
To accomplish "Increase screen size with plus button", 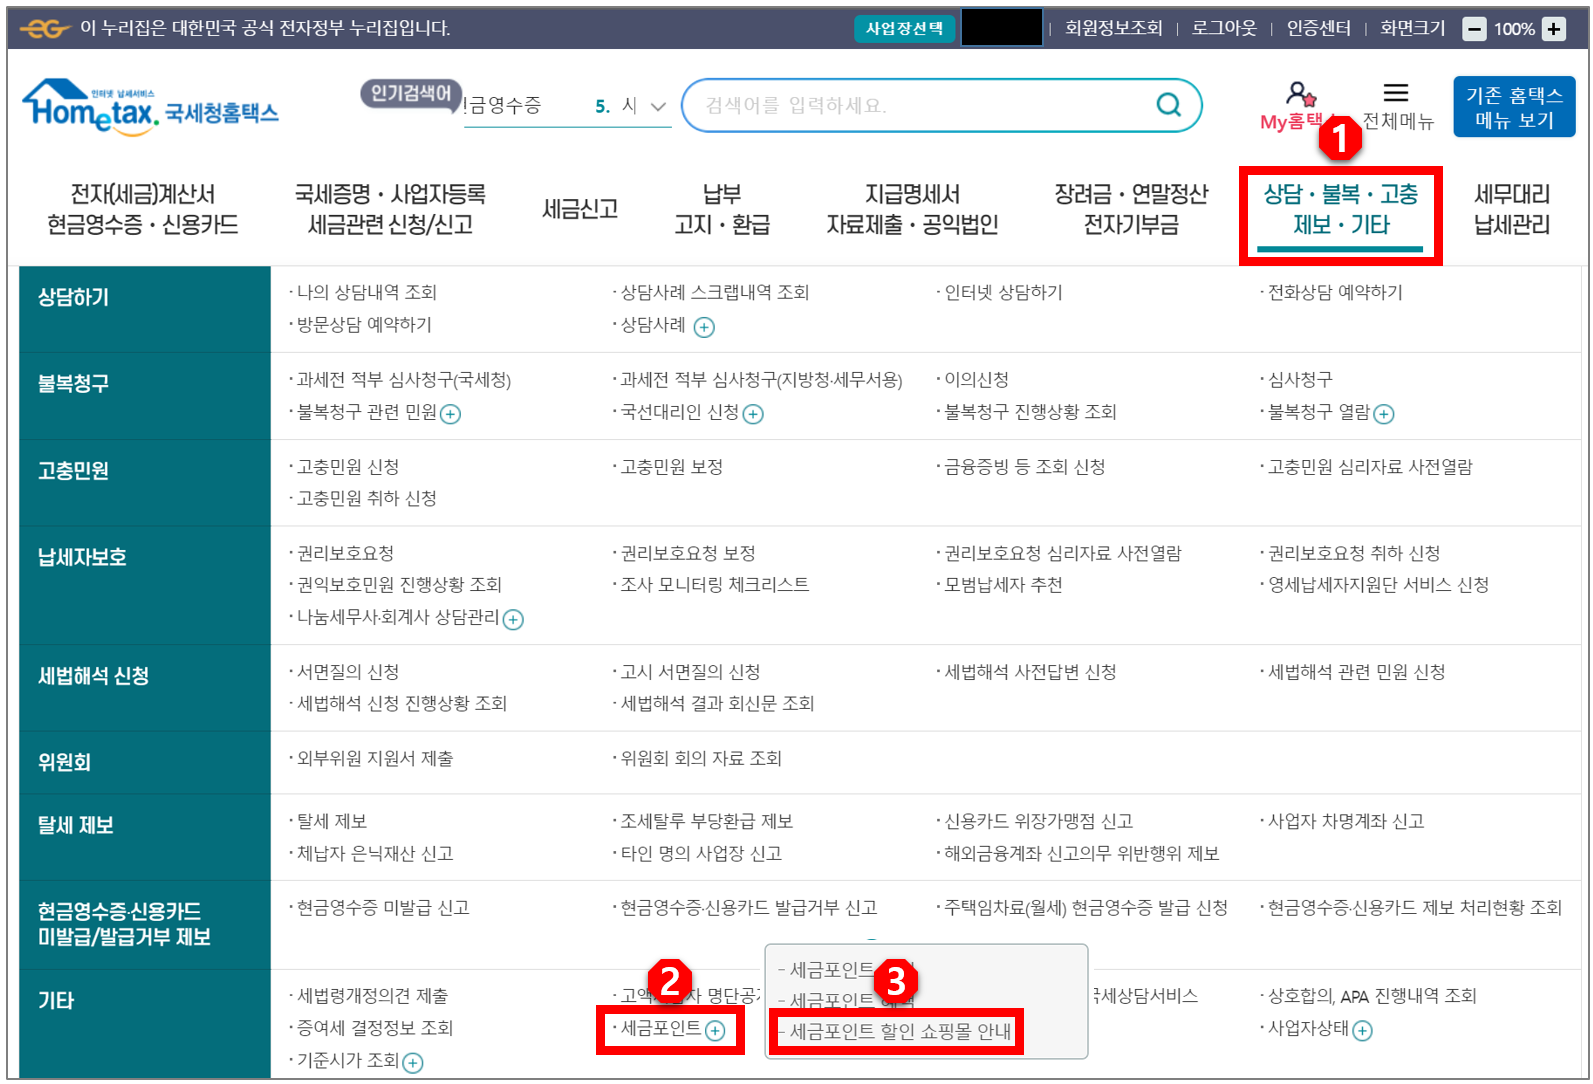I will tap(1554, 29).
